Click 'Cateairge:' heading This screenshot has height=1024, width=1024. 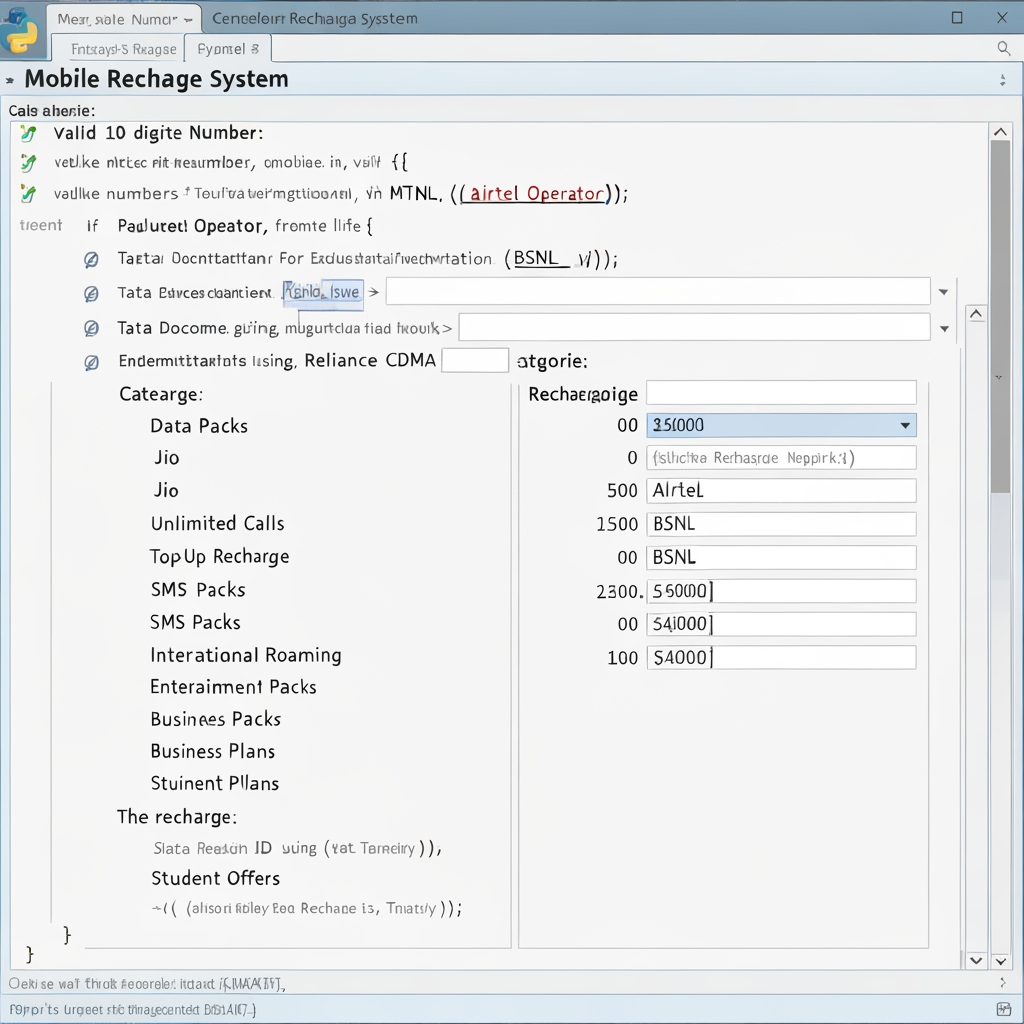(161, 394)
